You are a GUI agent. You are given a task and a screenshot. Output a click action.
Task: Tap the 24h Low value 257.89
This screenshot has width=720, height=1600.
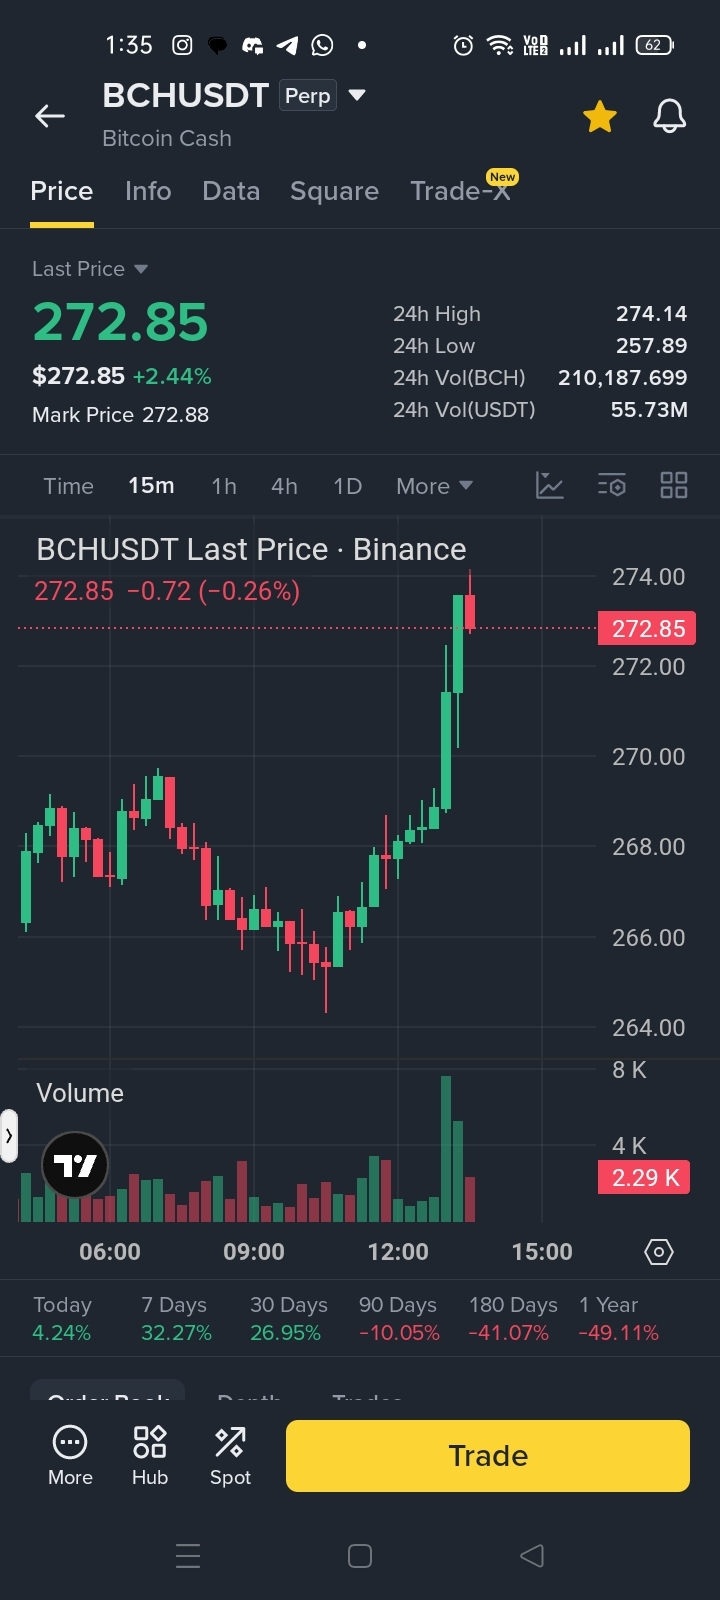pyautogui.click(x=651, y=346)
